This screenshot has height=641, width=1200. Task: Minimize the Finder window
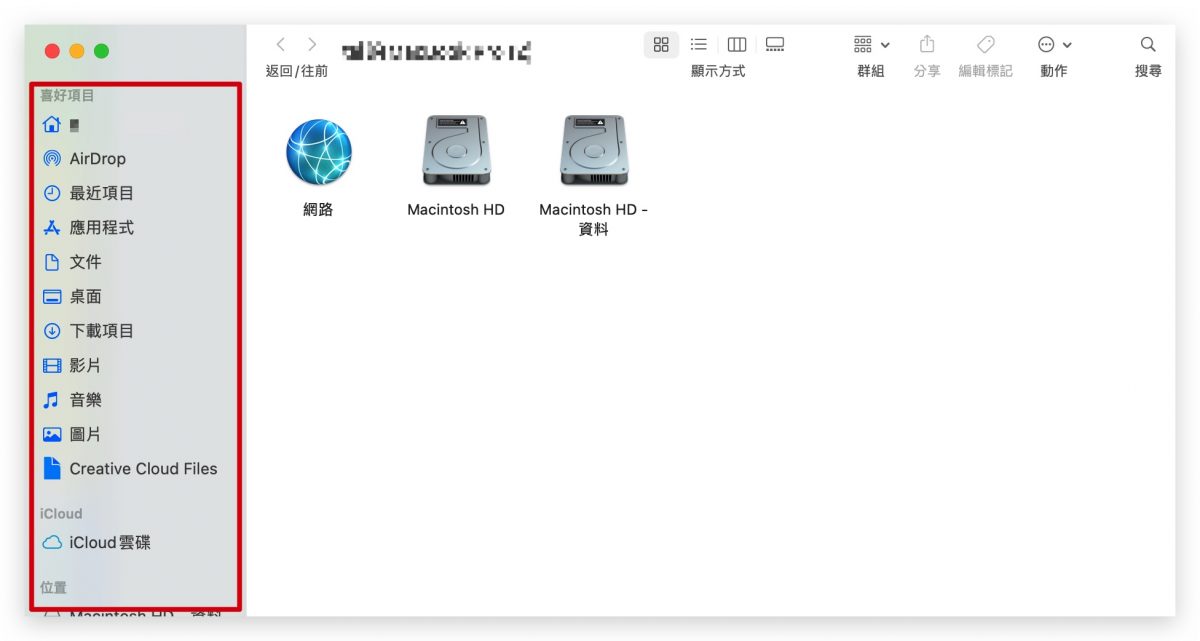point(77,51)
